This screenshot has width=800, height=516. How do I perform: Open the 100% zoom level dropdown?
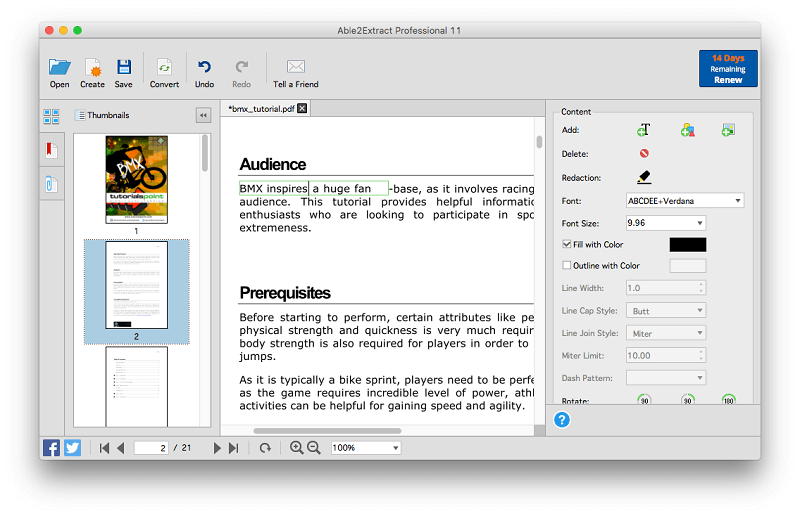366,448
